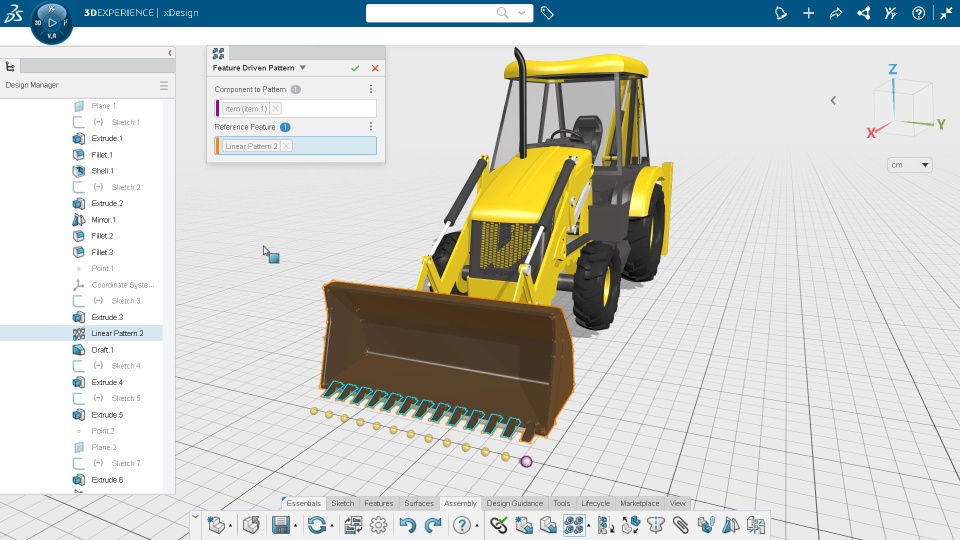Remove Linear Pattern.2 from Reference Feature
Viewport: 960px width, 540px height.
[287, 146]
